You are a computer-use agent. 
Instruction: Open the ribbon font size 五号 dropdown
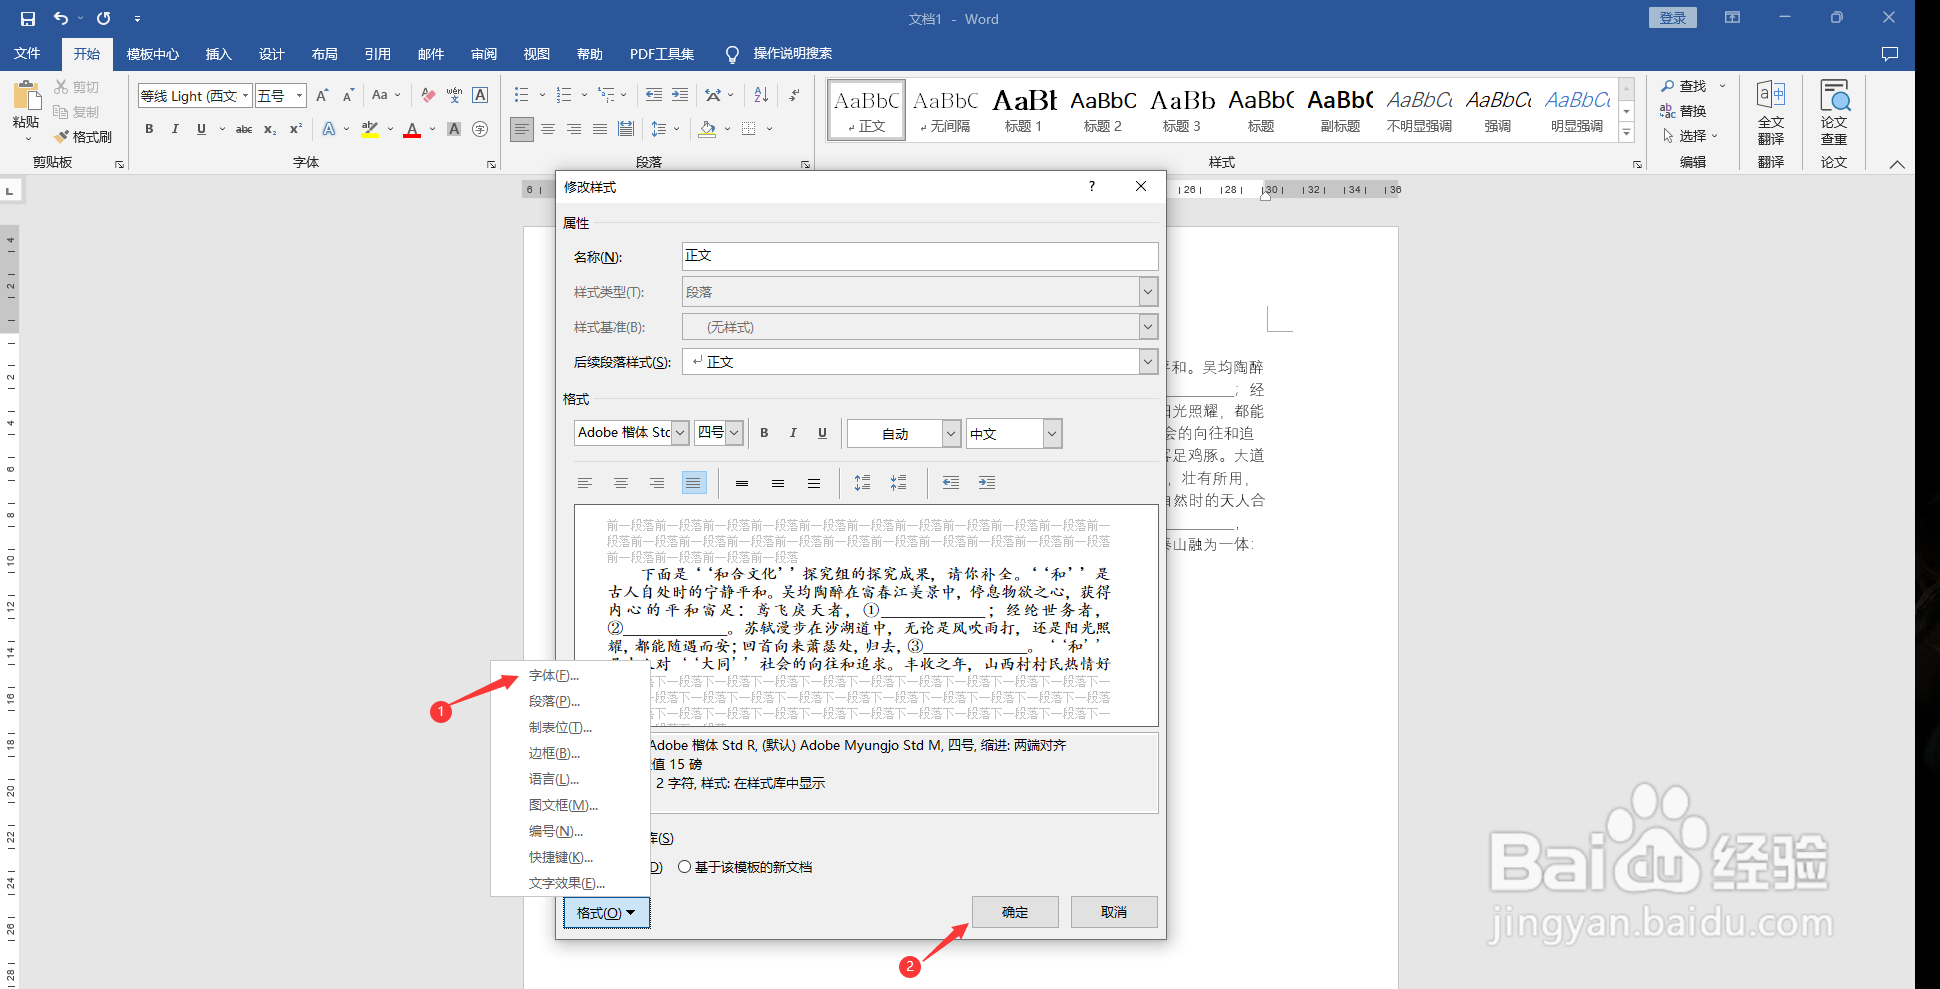(x=298, y=96)
